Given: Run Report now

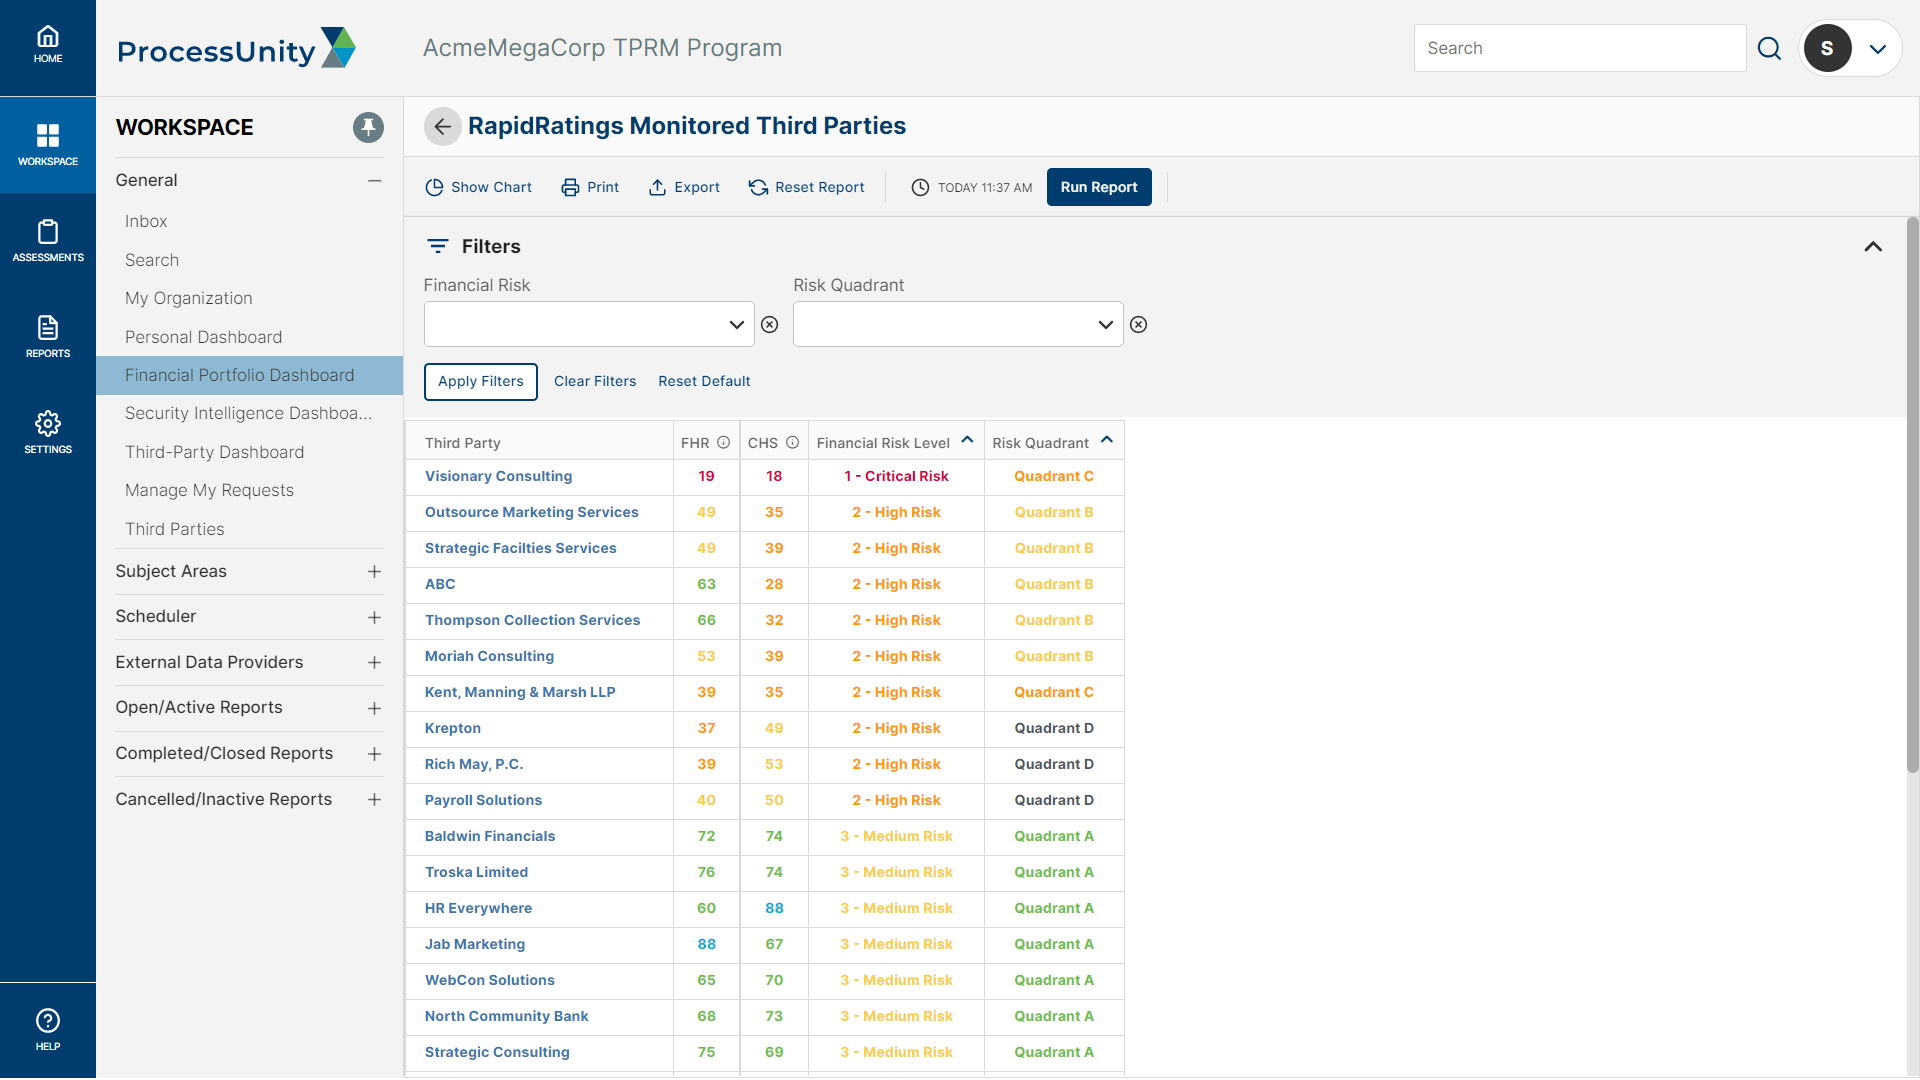Looking at the screenshot, I should point(1099,187).
